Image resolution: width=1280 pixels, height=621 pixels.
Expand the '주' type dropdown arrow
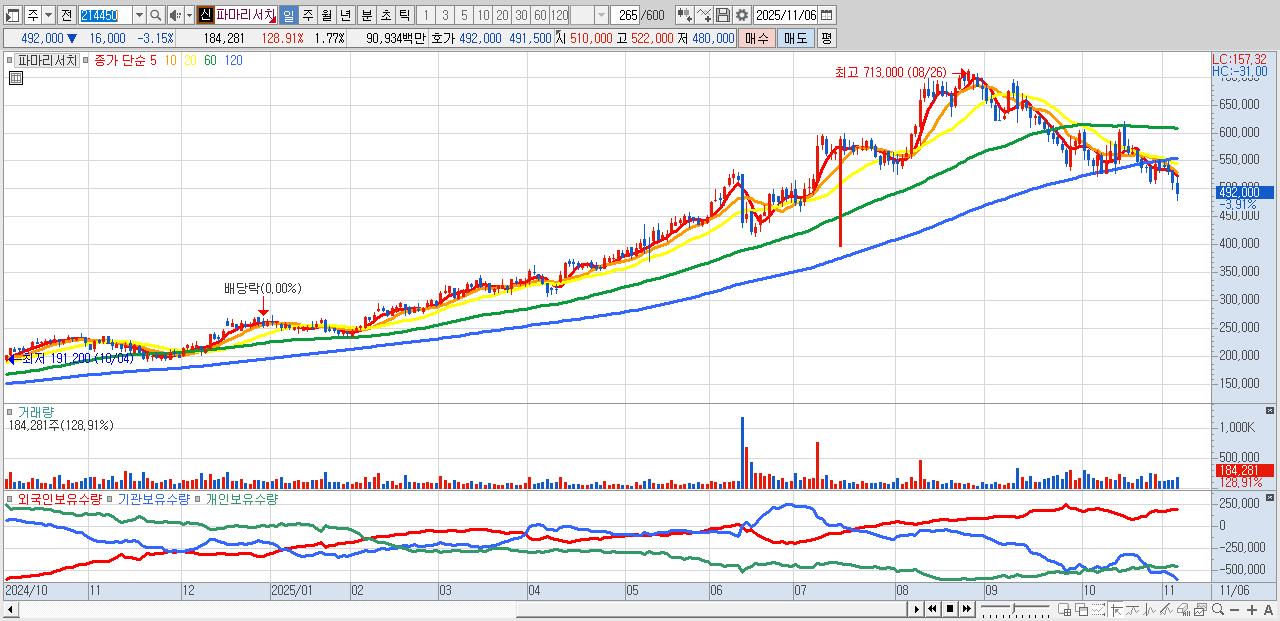coord(48,15)
